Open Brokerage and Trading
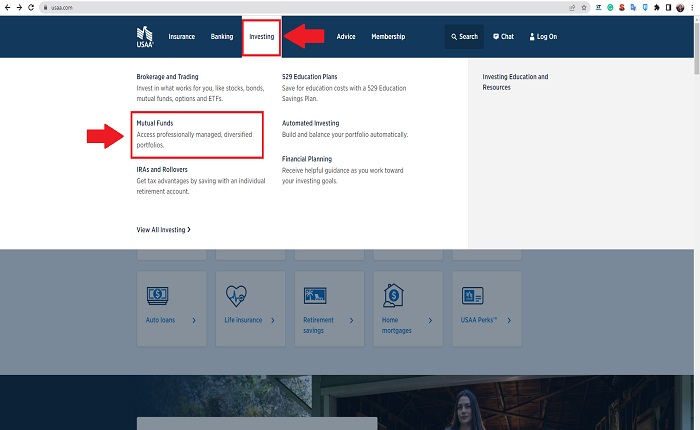Screen dimensions: 700x430 click(x=167, y=77)
